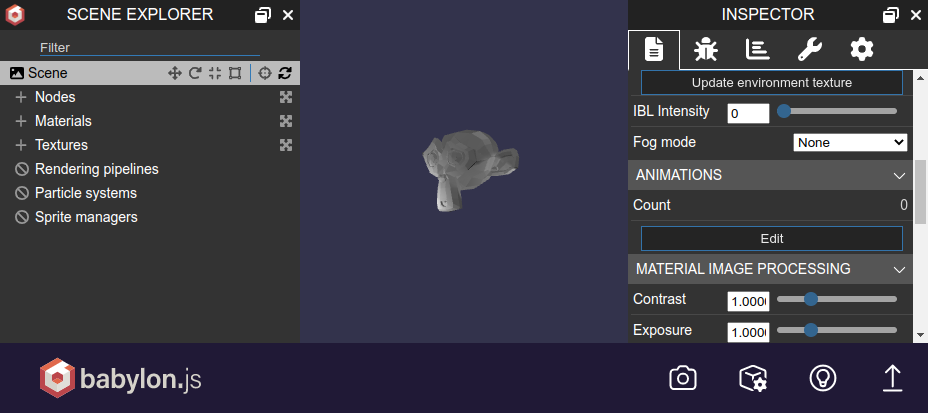Open the Settings tab with gear icon
Viewport: 928px width, 413px height.
(862, 50)
